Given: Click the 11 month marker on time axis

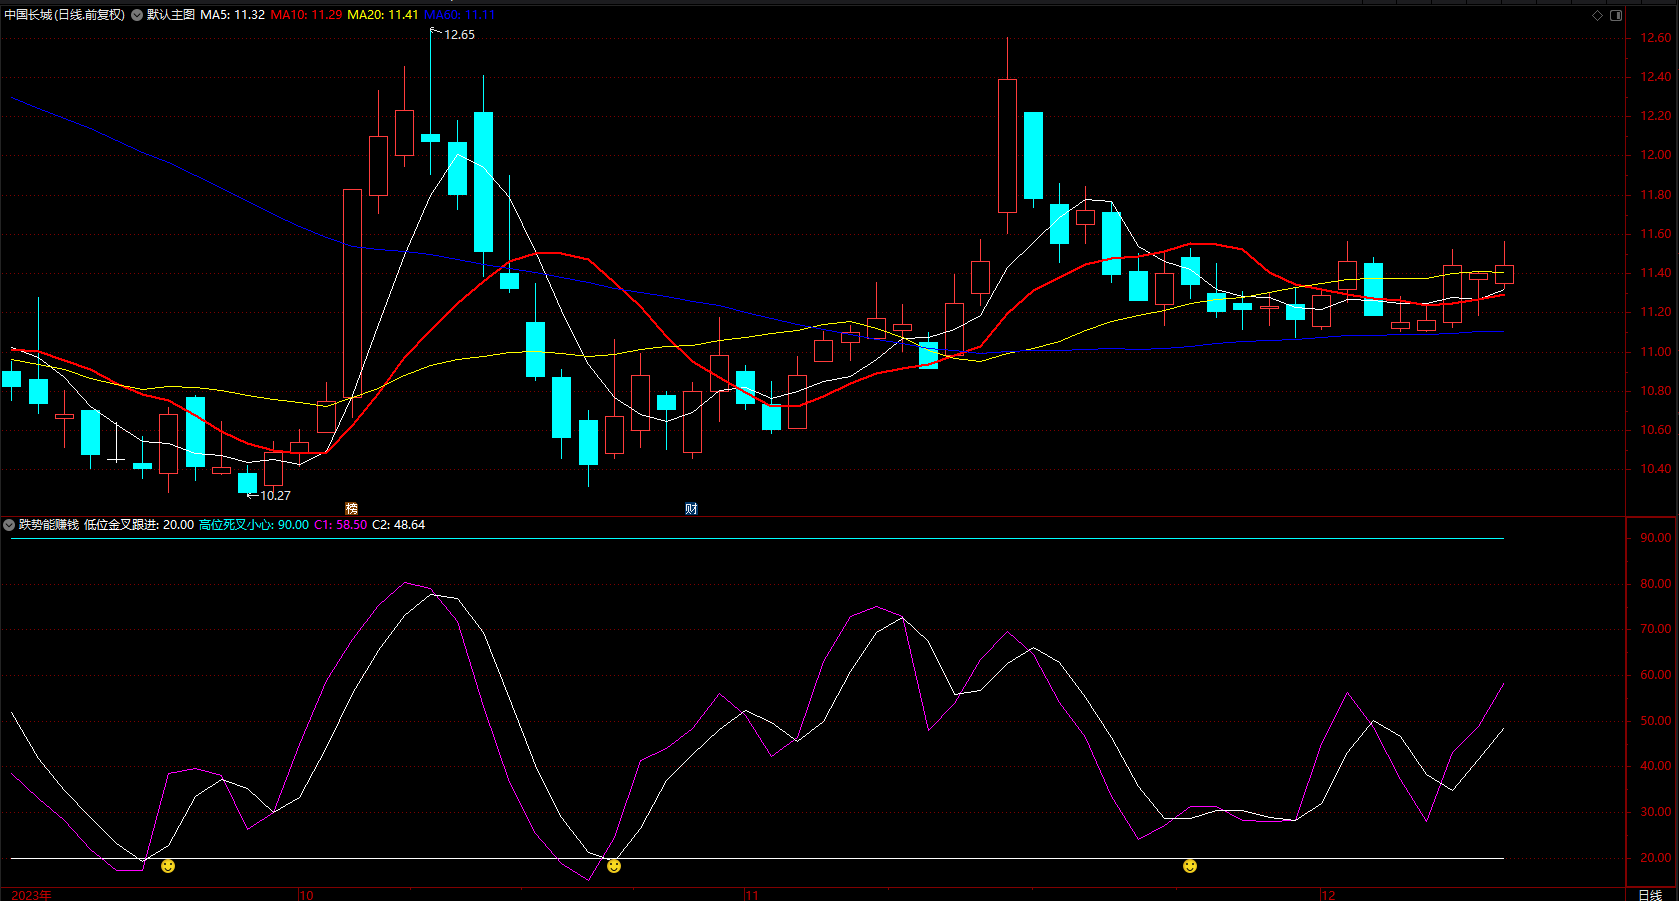Looking at the screenshot, I should (752, 895).
